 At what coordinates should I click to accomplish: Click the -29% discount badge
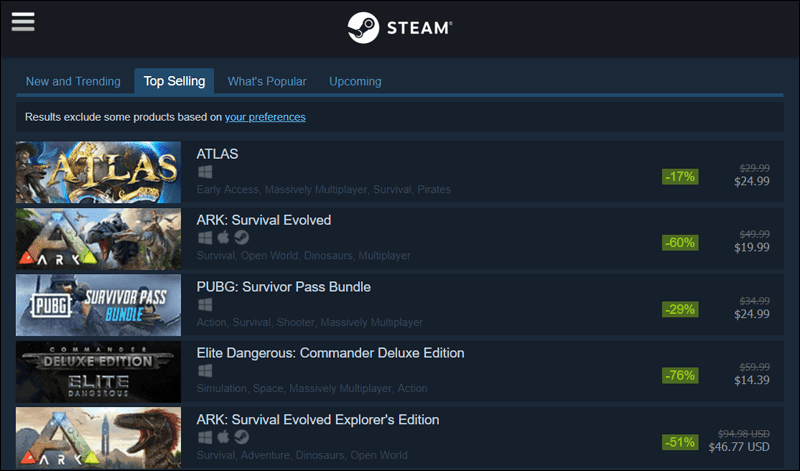[680, 309]
